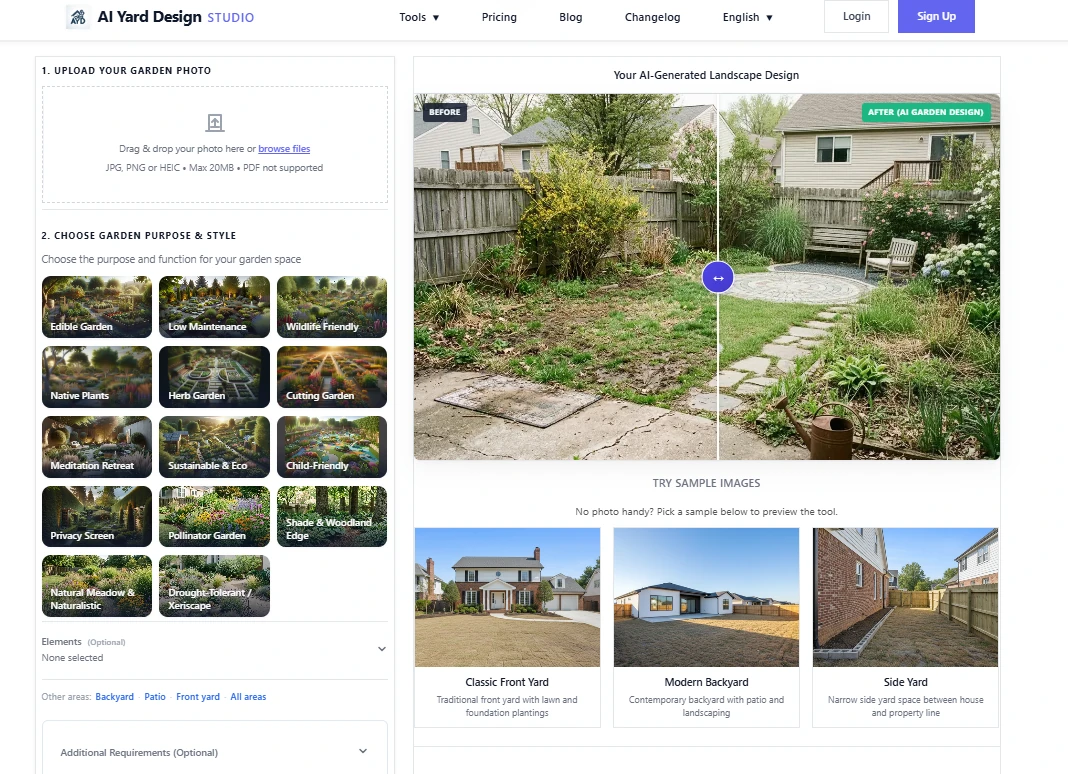Choose the Side Yard sample image

tap(905, 628)
